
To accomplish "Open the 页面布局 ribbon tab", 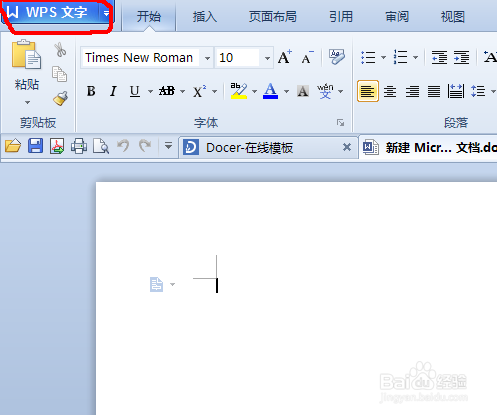I will pyautogui.click(x=272, y=16).
